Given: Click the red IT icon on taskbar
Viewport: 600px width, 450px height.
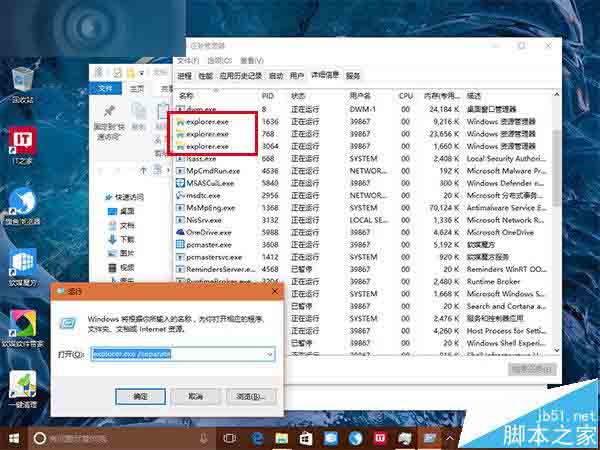Looking at the screenshot, I should 380,439.
